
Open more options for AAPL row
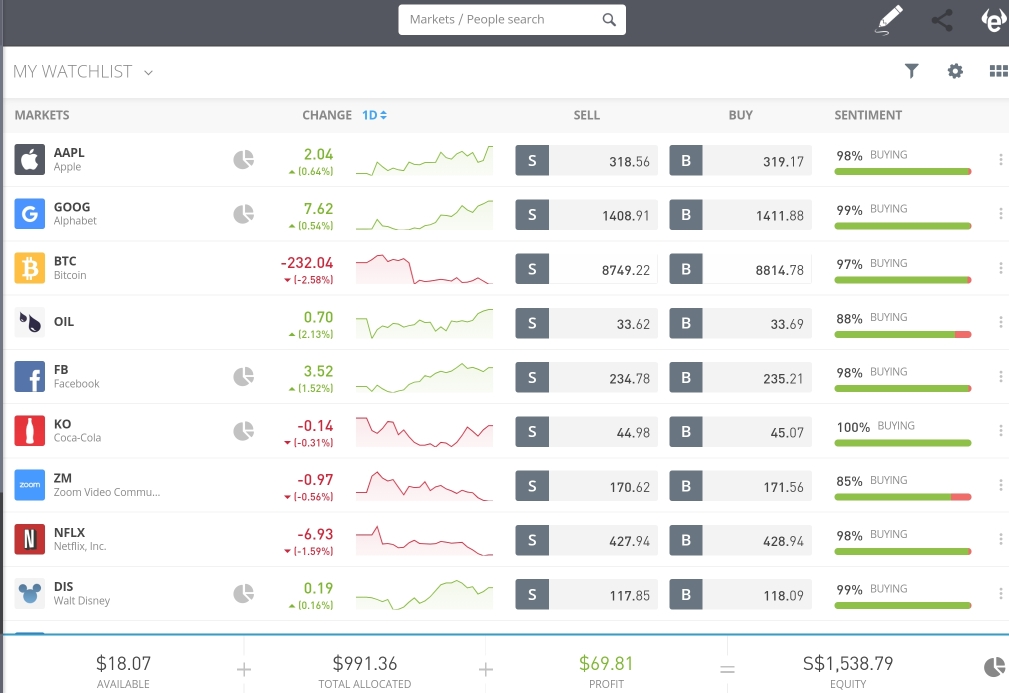click(x=1000, y=160)
